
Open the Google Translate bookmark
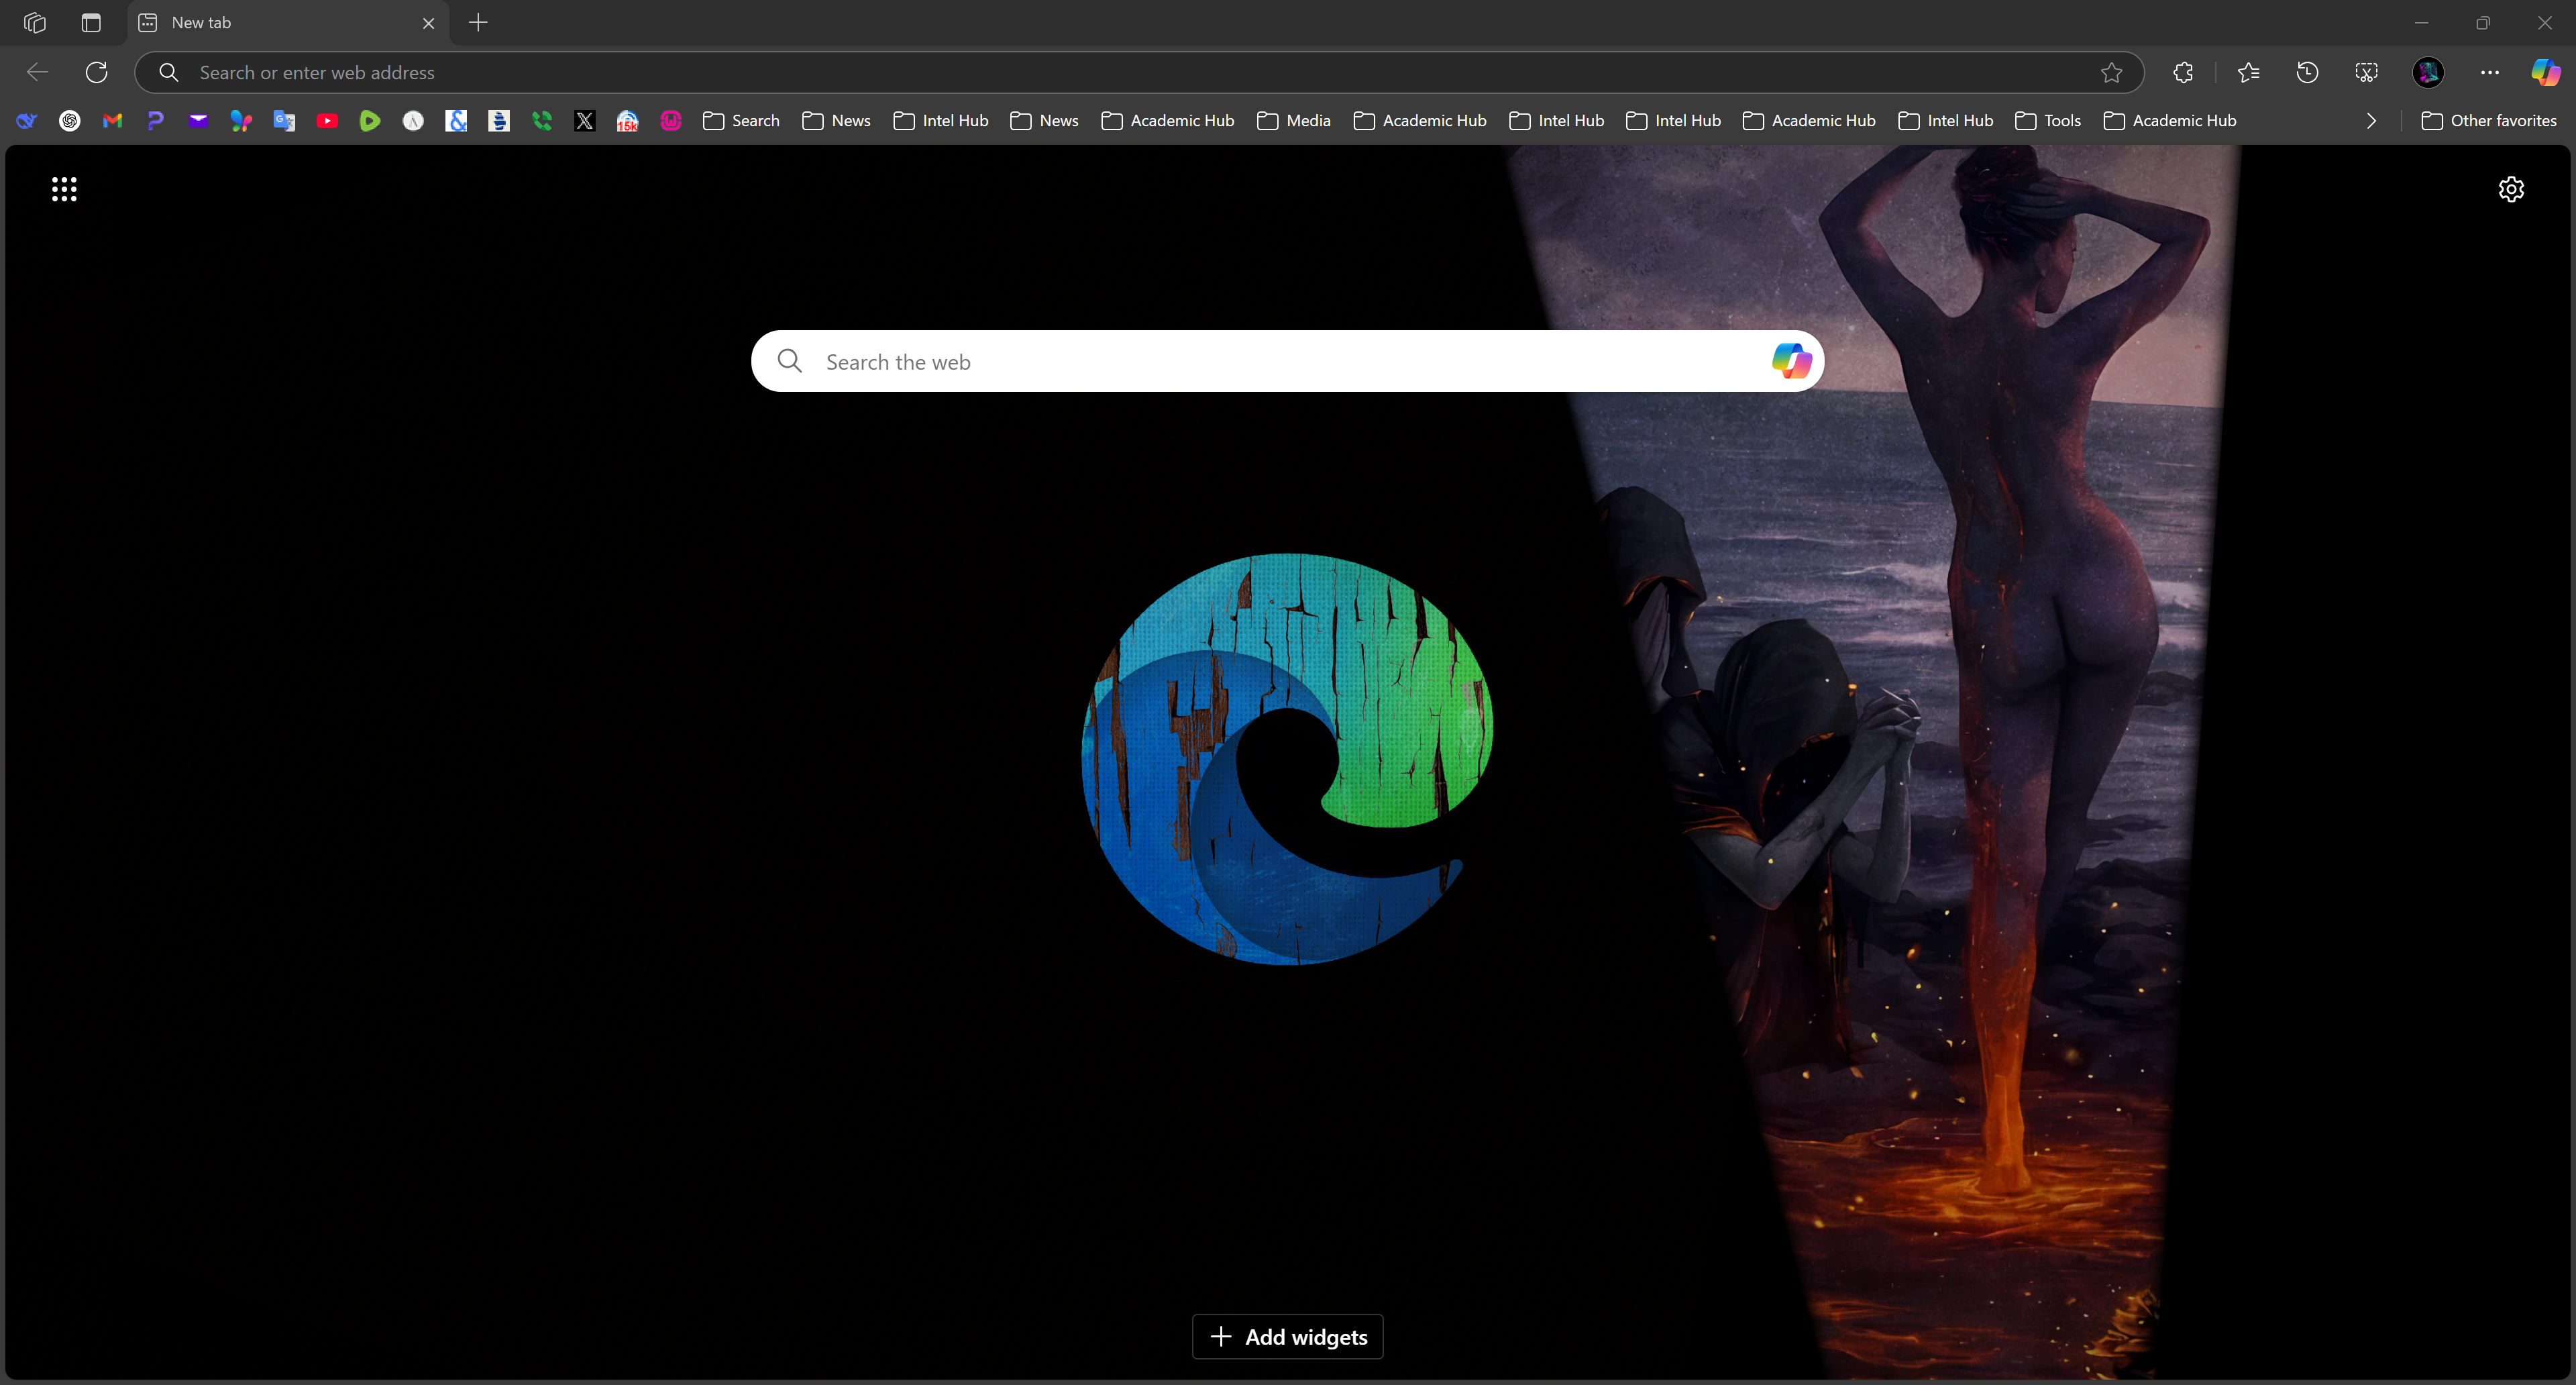[284, 121]
